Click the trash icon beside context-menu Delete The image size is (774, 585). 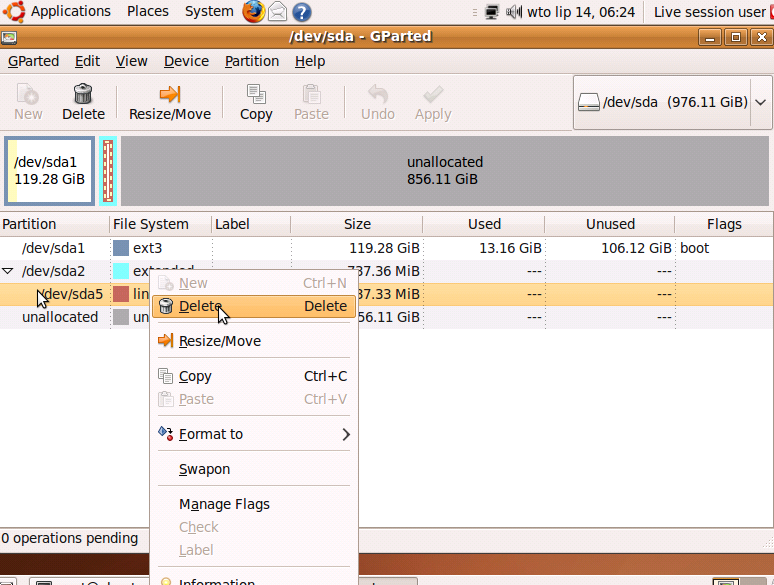[166, 306]
